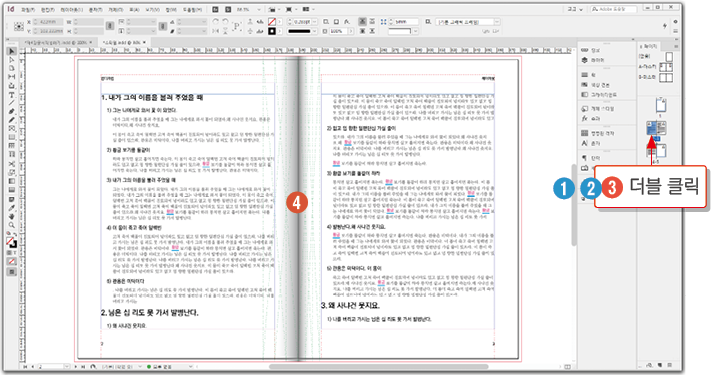Open the Edit menu

tap(48, 10)
